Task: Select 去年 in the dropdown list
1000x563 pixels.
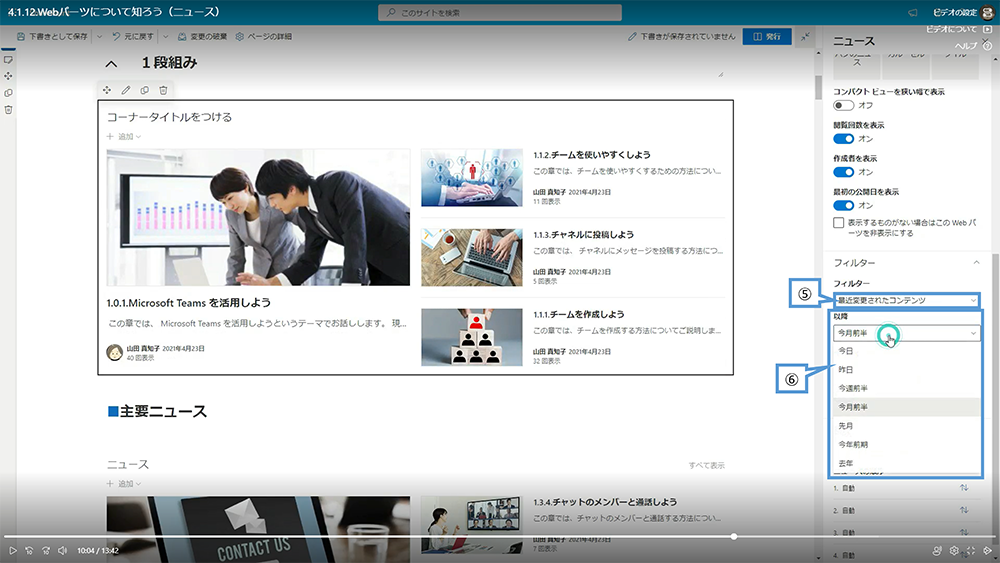Action: 906,463
